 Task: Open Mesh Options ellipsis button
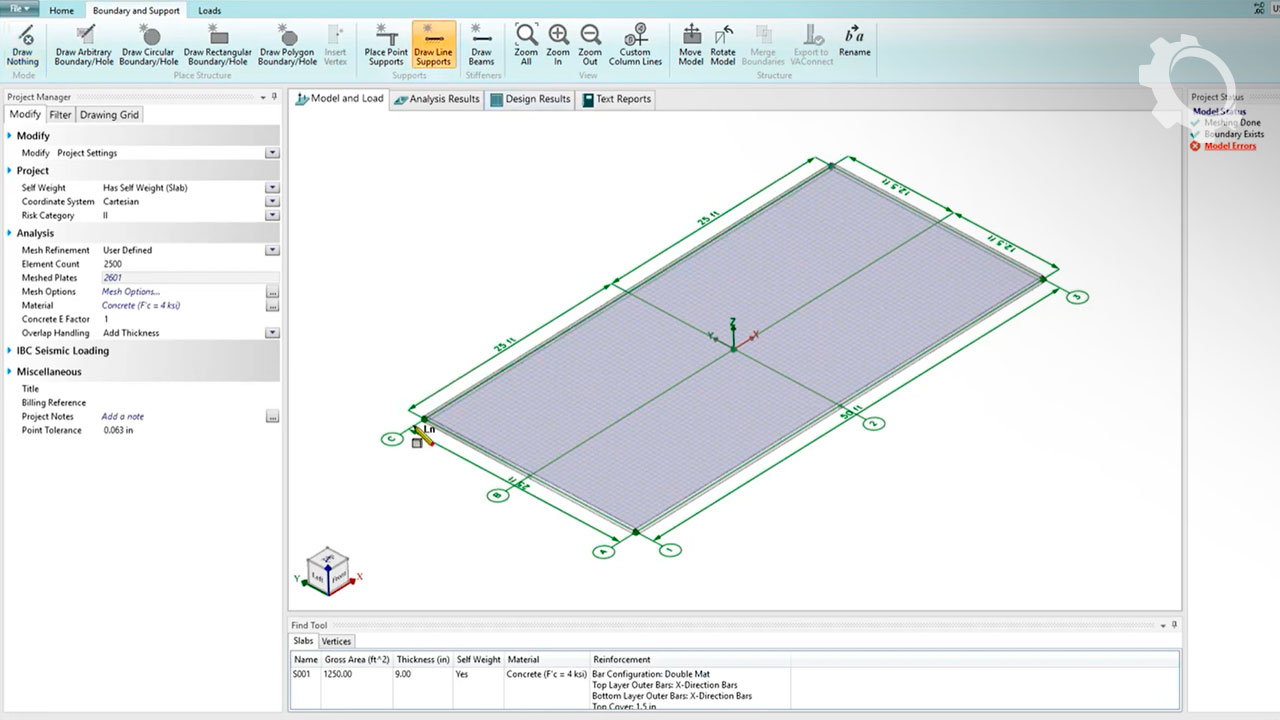pyautogui.click(x=272, y=292)
